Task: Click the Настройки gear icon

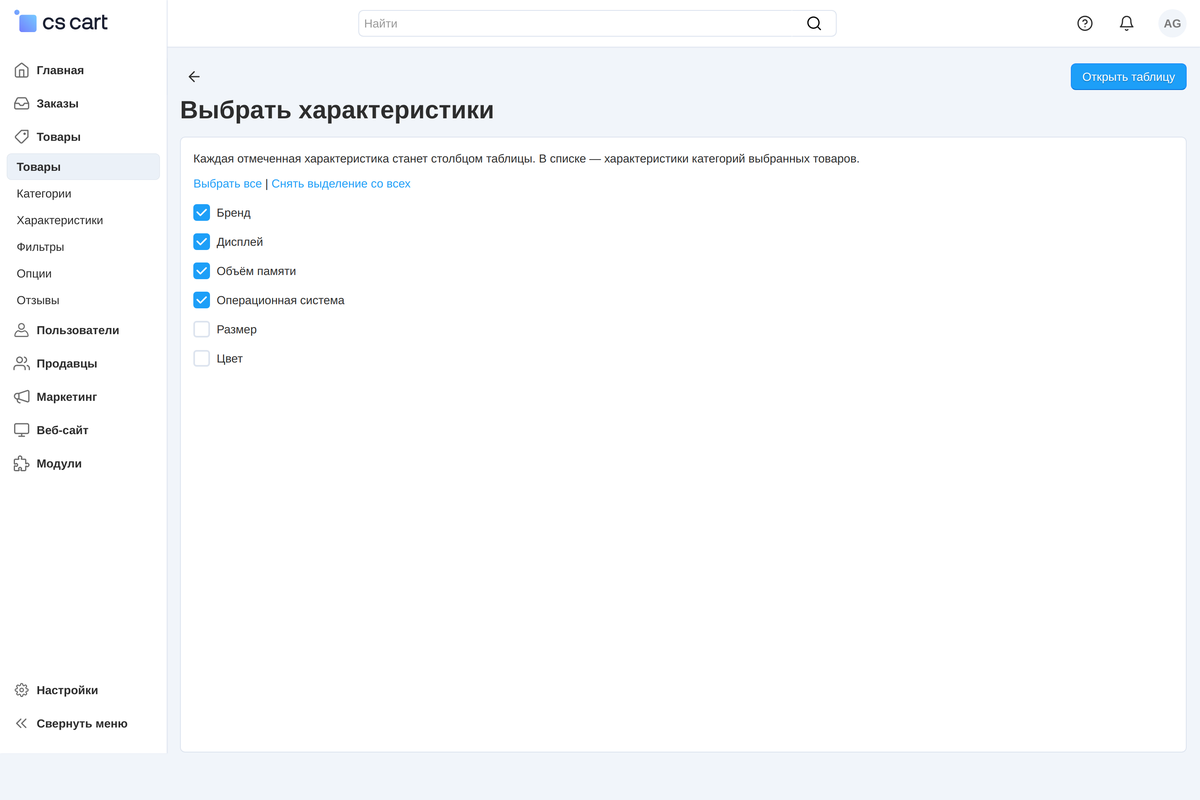Action: pyautogui.click(x=22, y=690)
